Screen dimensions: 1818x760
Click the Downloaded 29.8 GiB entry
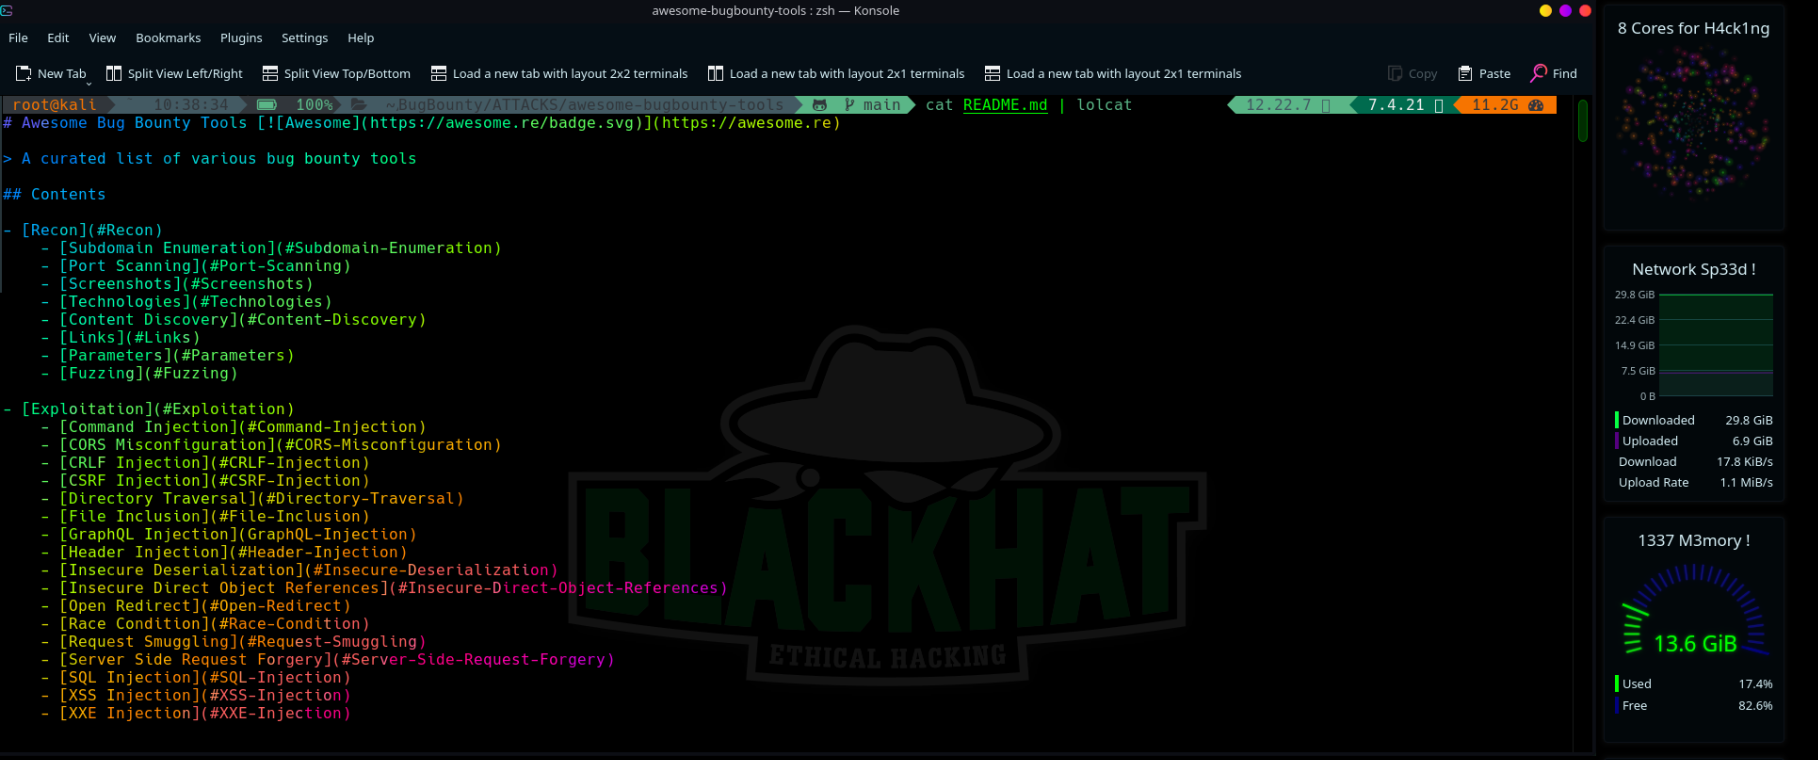tap(1694, 421)
